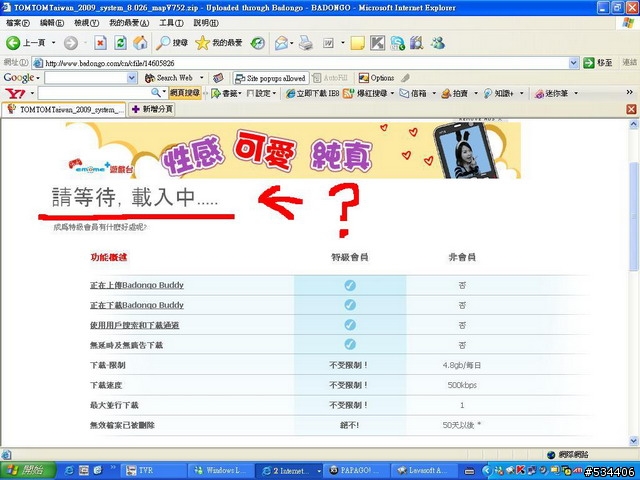Open the 正在下載Badongo Buddy link
Screen dimensions: 640x480
pos(137,305)
